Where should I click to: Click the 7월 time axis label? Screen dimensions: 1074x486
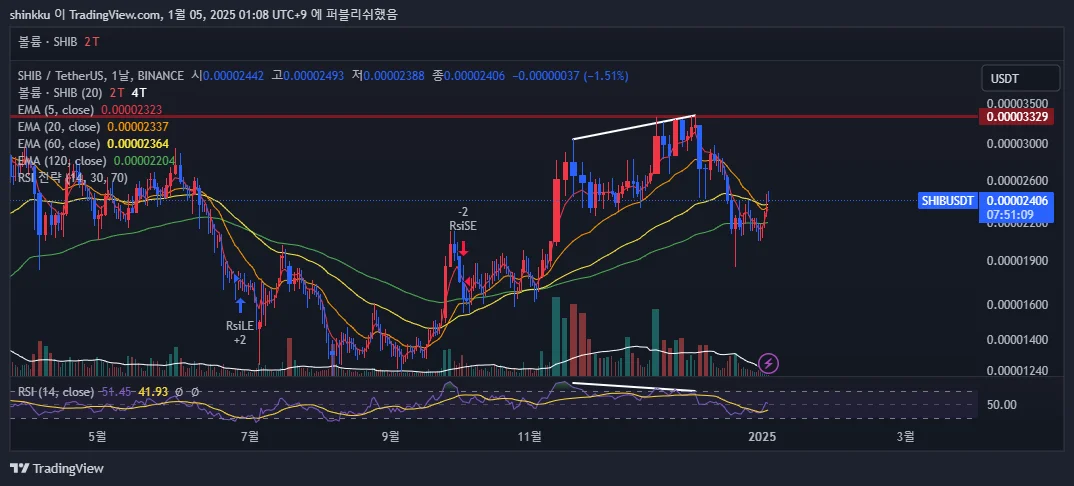251,435
